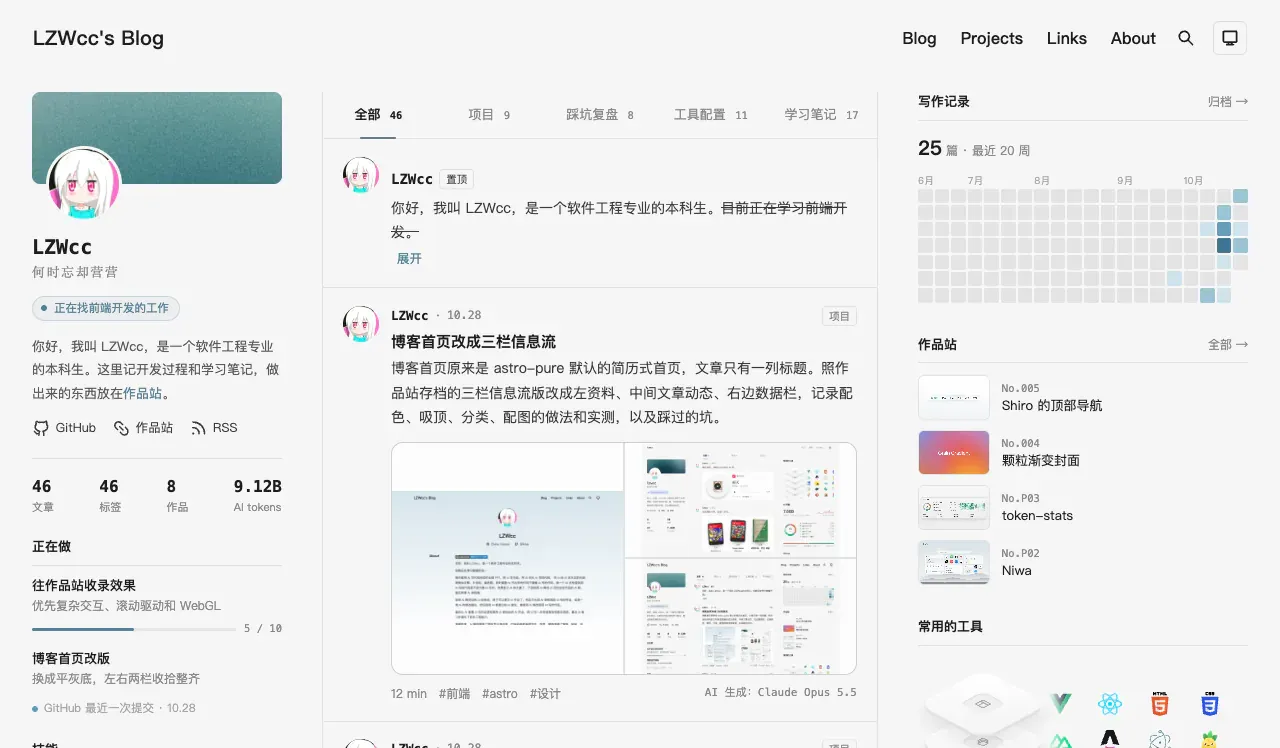Open Projects in the top navigation
1280x748 pixels.
click(x=991, y=38)
